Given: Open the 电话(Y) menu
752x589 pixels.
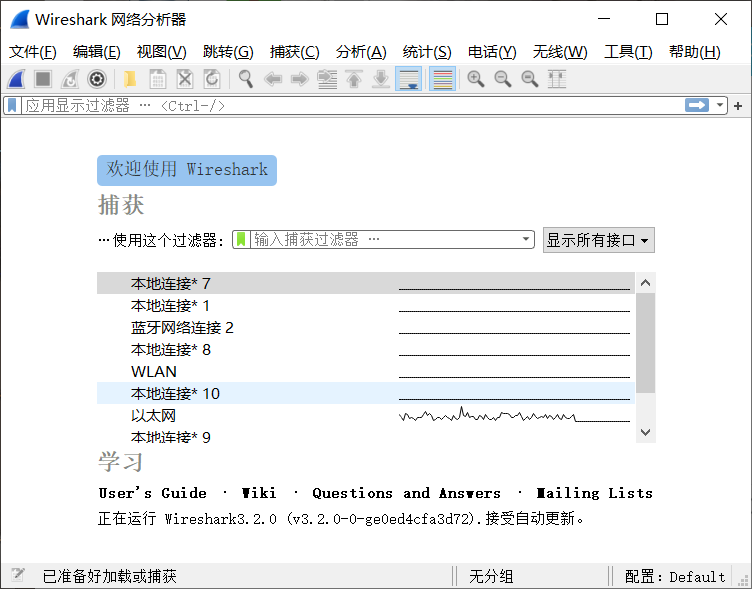Looking at the screenshot, I should point(492,52).
